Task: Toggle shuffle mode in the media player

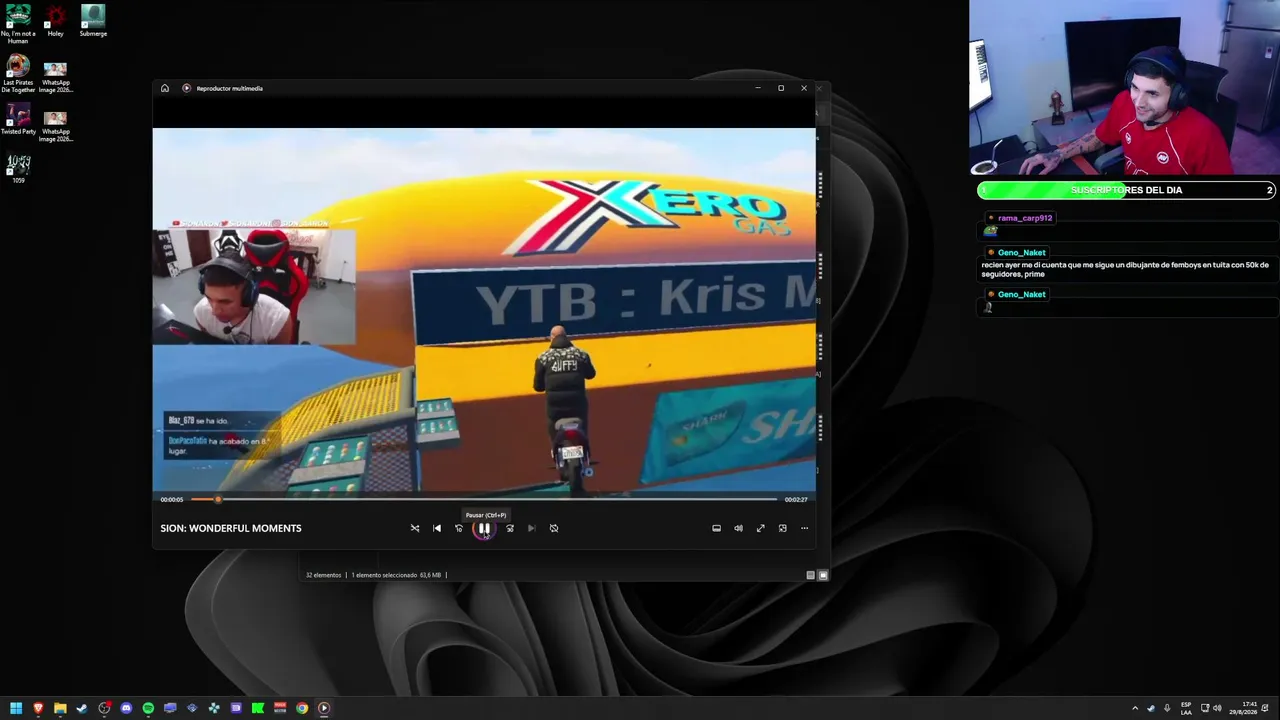Action: pyautogui.click(x=415, y=528)
